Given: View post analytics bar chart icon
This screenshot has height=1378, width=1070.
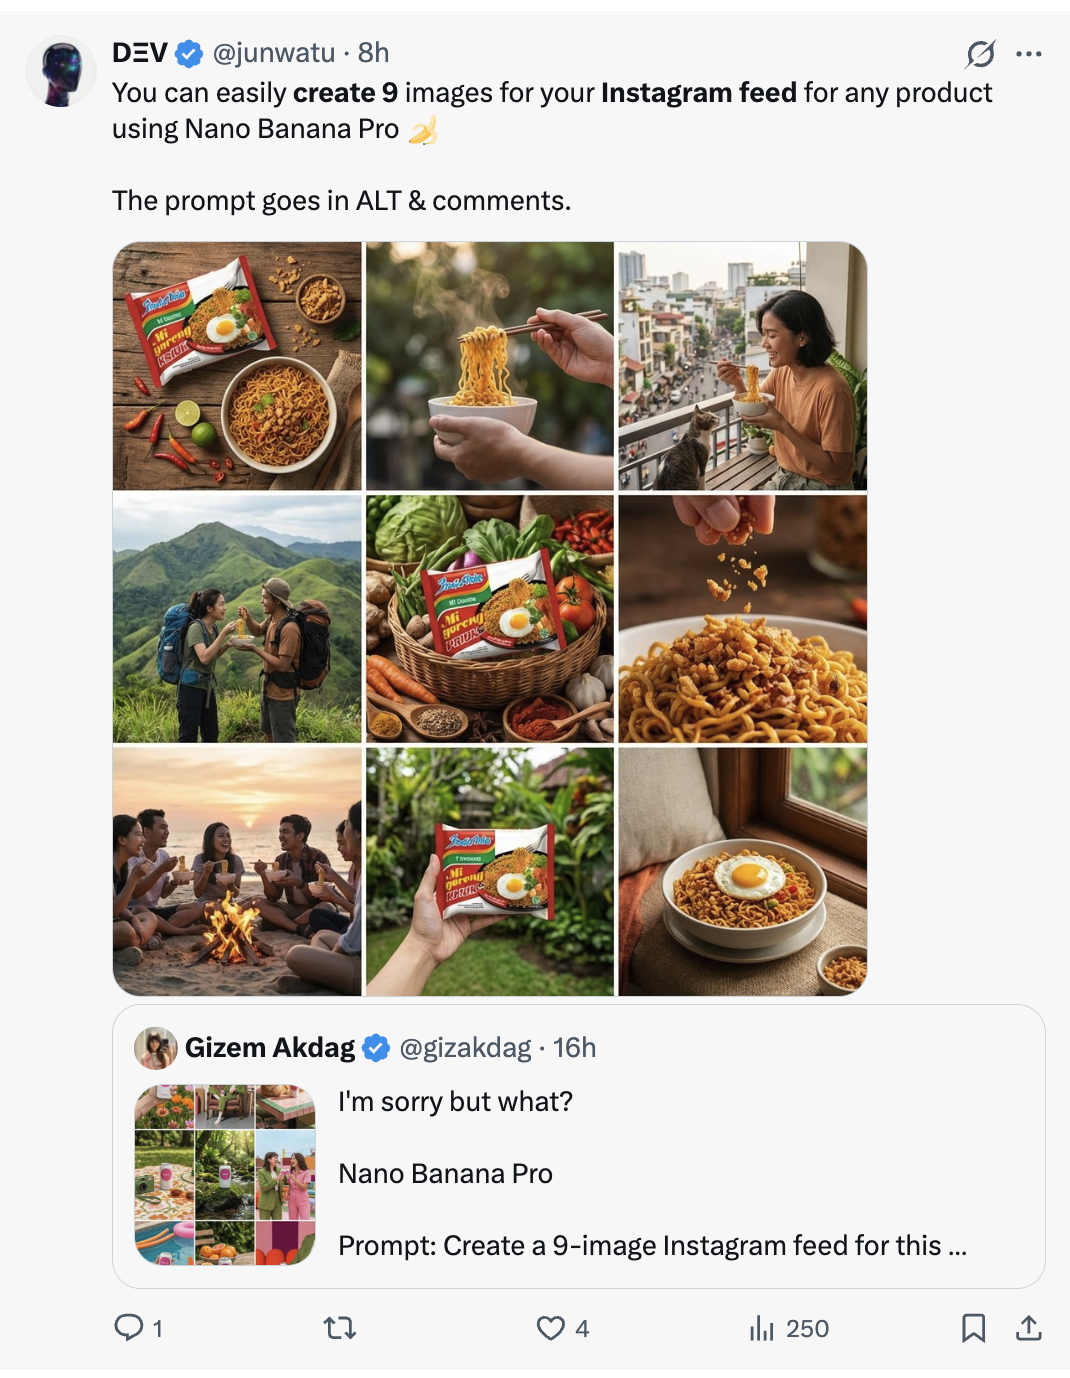Looking at the screenshot, I should pos(762,1328).
